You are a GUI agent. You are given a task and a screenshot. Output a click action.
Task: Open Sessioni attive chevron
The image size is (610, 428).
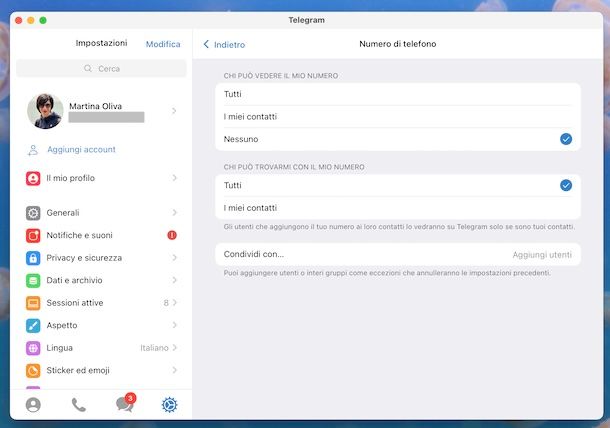coord(174,303)
